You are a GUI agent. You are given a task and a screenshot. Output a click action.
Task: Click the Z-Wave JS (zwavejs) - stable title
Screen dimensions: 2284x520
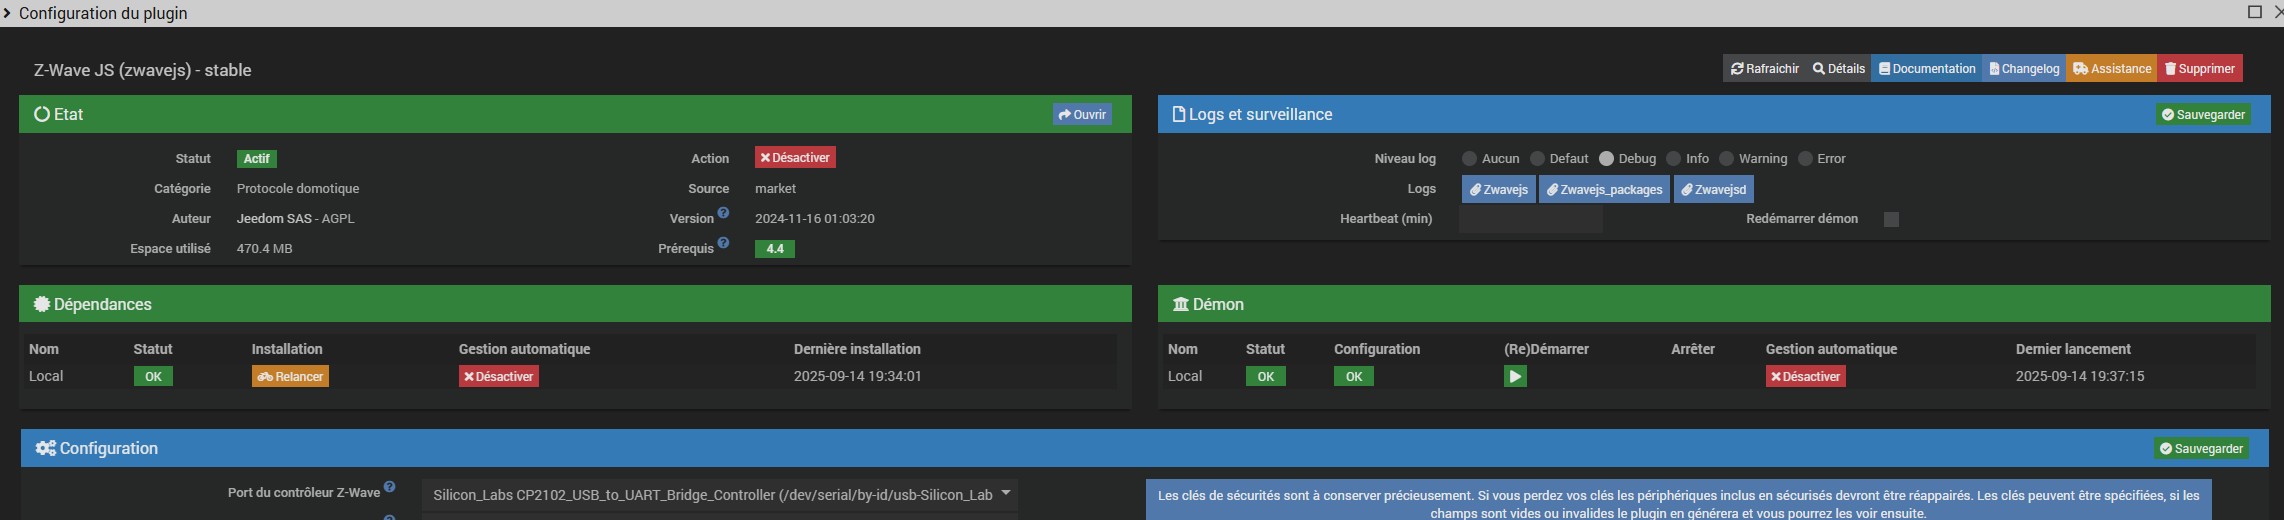(x=143, y=70)
